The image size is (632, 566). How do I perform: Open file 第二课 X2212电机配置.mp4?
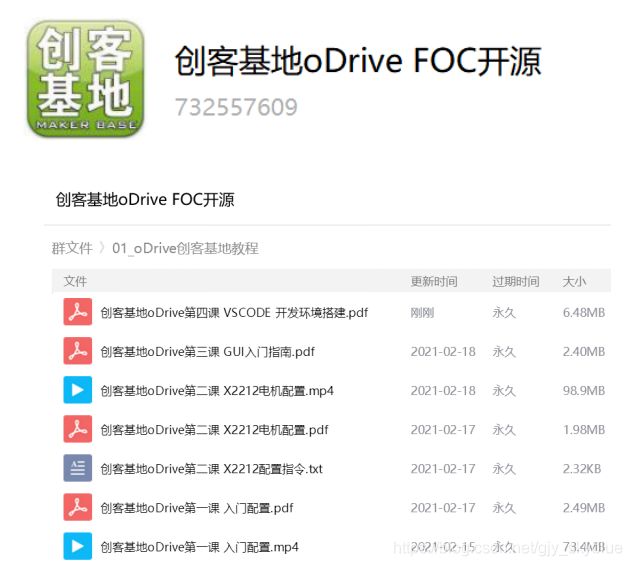click(x=217, y=391)
